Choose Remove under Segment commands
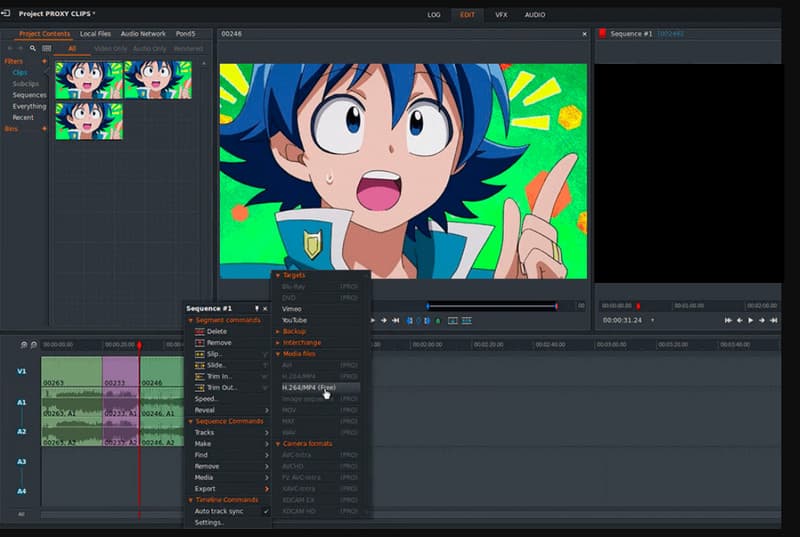This screenshot has height=537, width=800. [219, 343]
